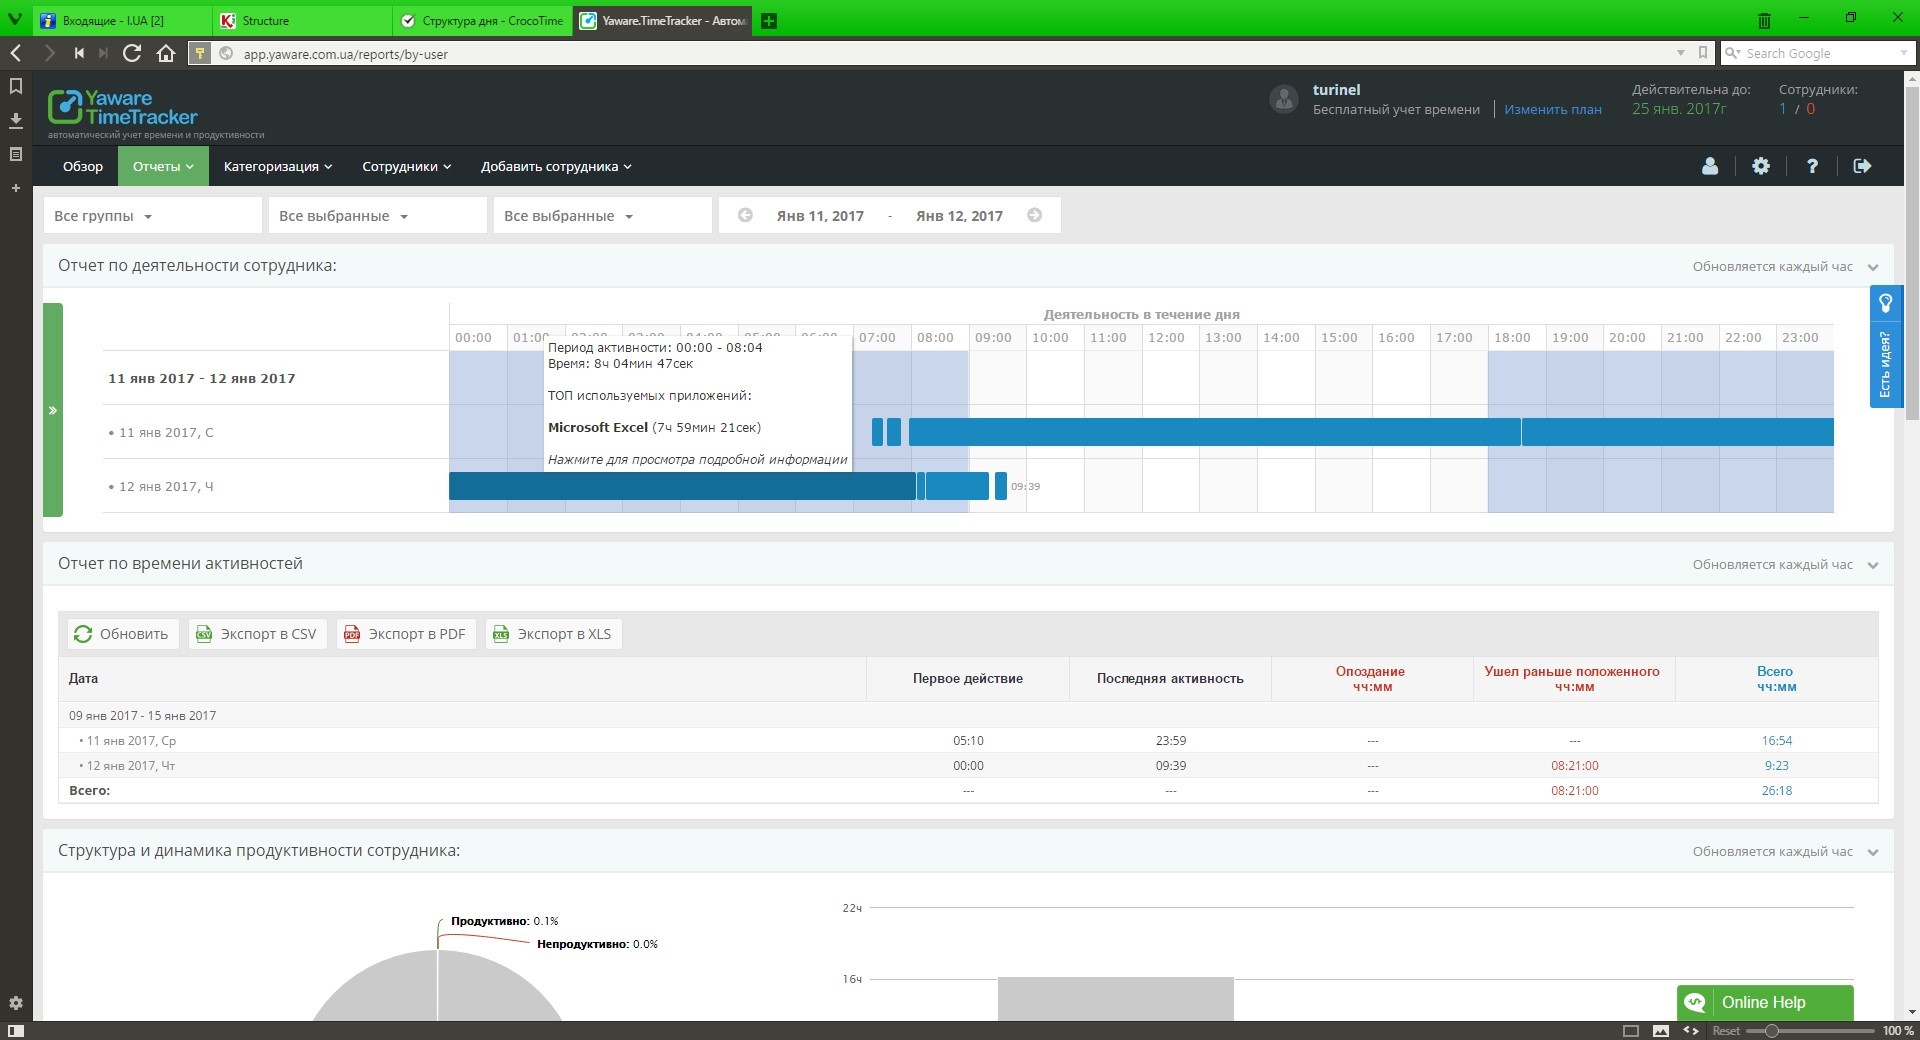Image resolution: width=1920 pixels, height=1040 pixels.
Task: Expand the green side panel arrow
Action: (x=53, y=410)
